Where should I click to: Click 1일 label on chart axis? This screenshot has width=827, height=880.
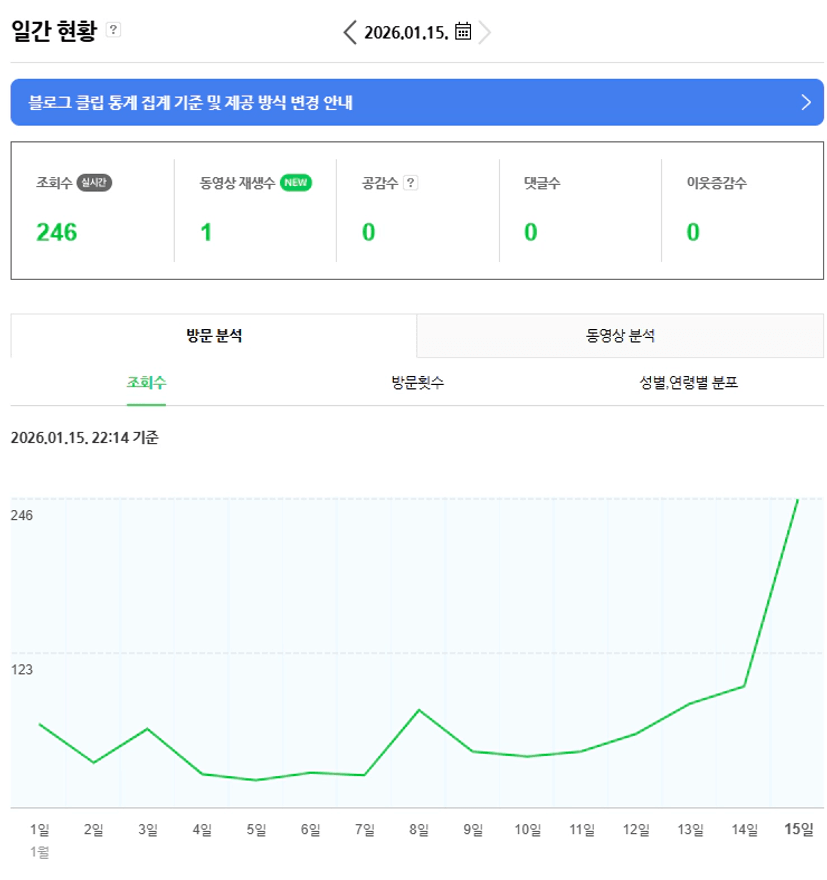pyautogui.click(x=40, y=829)
